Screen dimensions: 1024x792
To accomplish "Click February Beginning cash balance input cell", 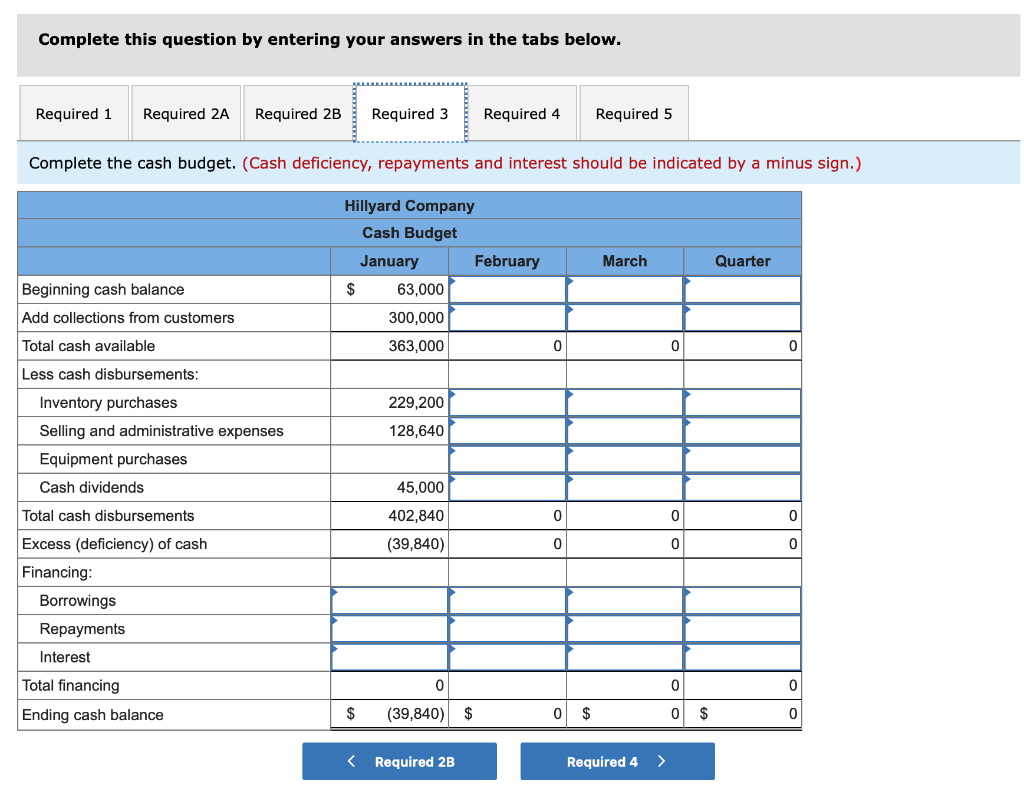I will tap(507, 289).
